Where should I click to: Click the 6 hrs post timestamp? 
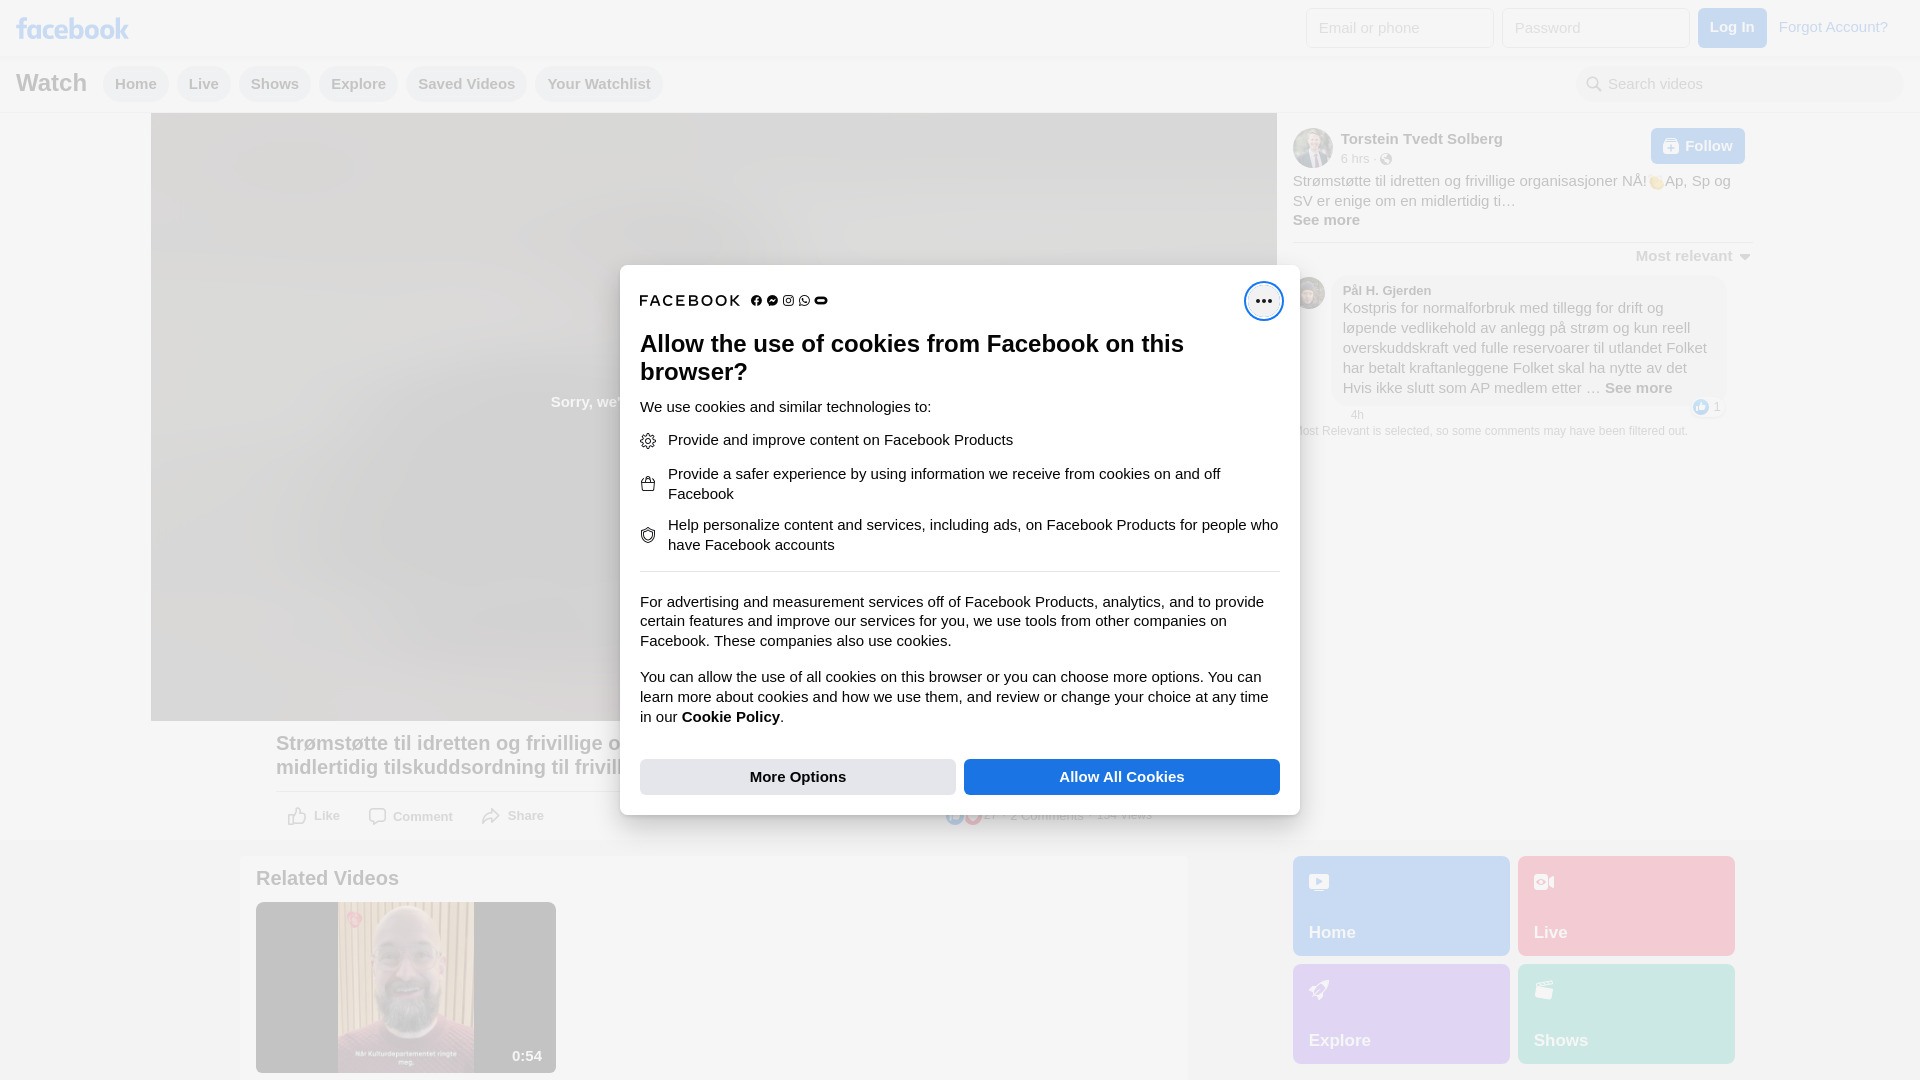(x=1354, y=159)
